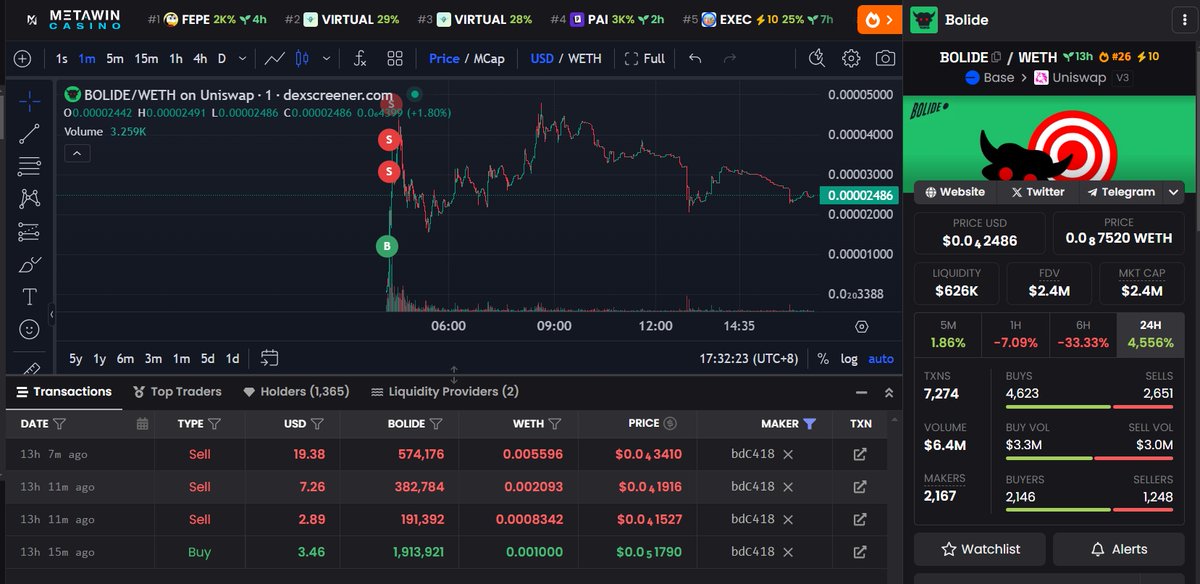Open the WETH column filter
The width and height of the screenshot is (1200, 584).
coord(555,424)
